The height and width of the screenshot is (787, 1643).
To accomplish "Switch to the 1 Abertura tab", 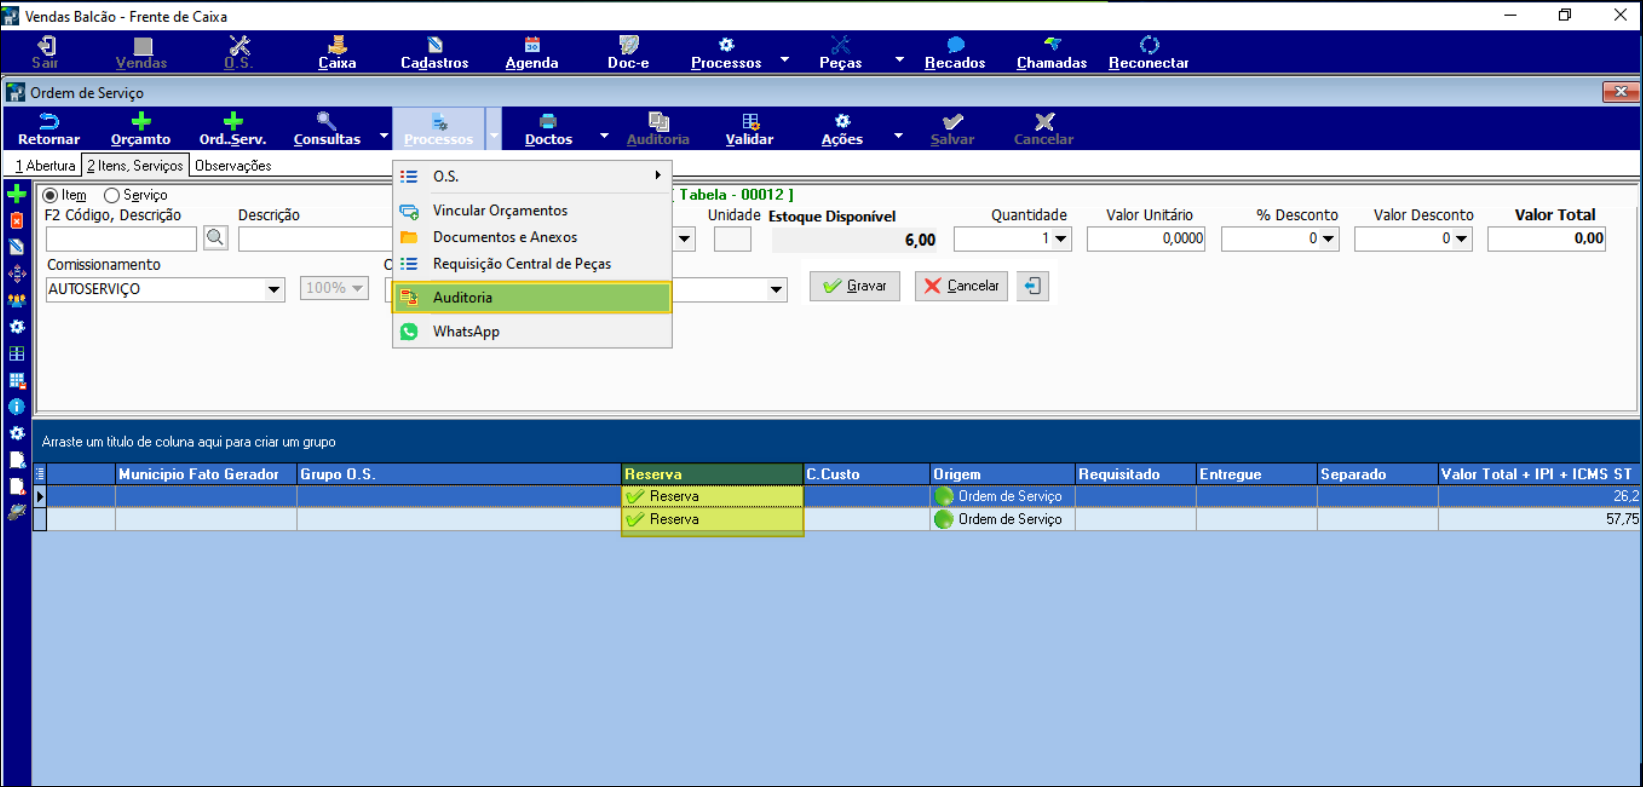I will coord(44,166).
